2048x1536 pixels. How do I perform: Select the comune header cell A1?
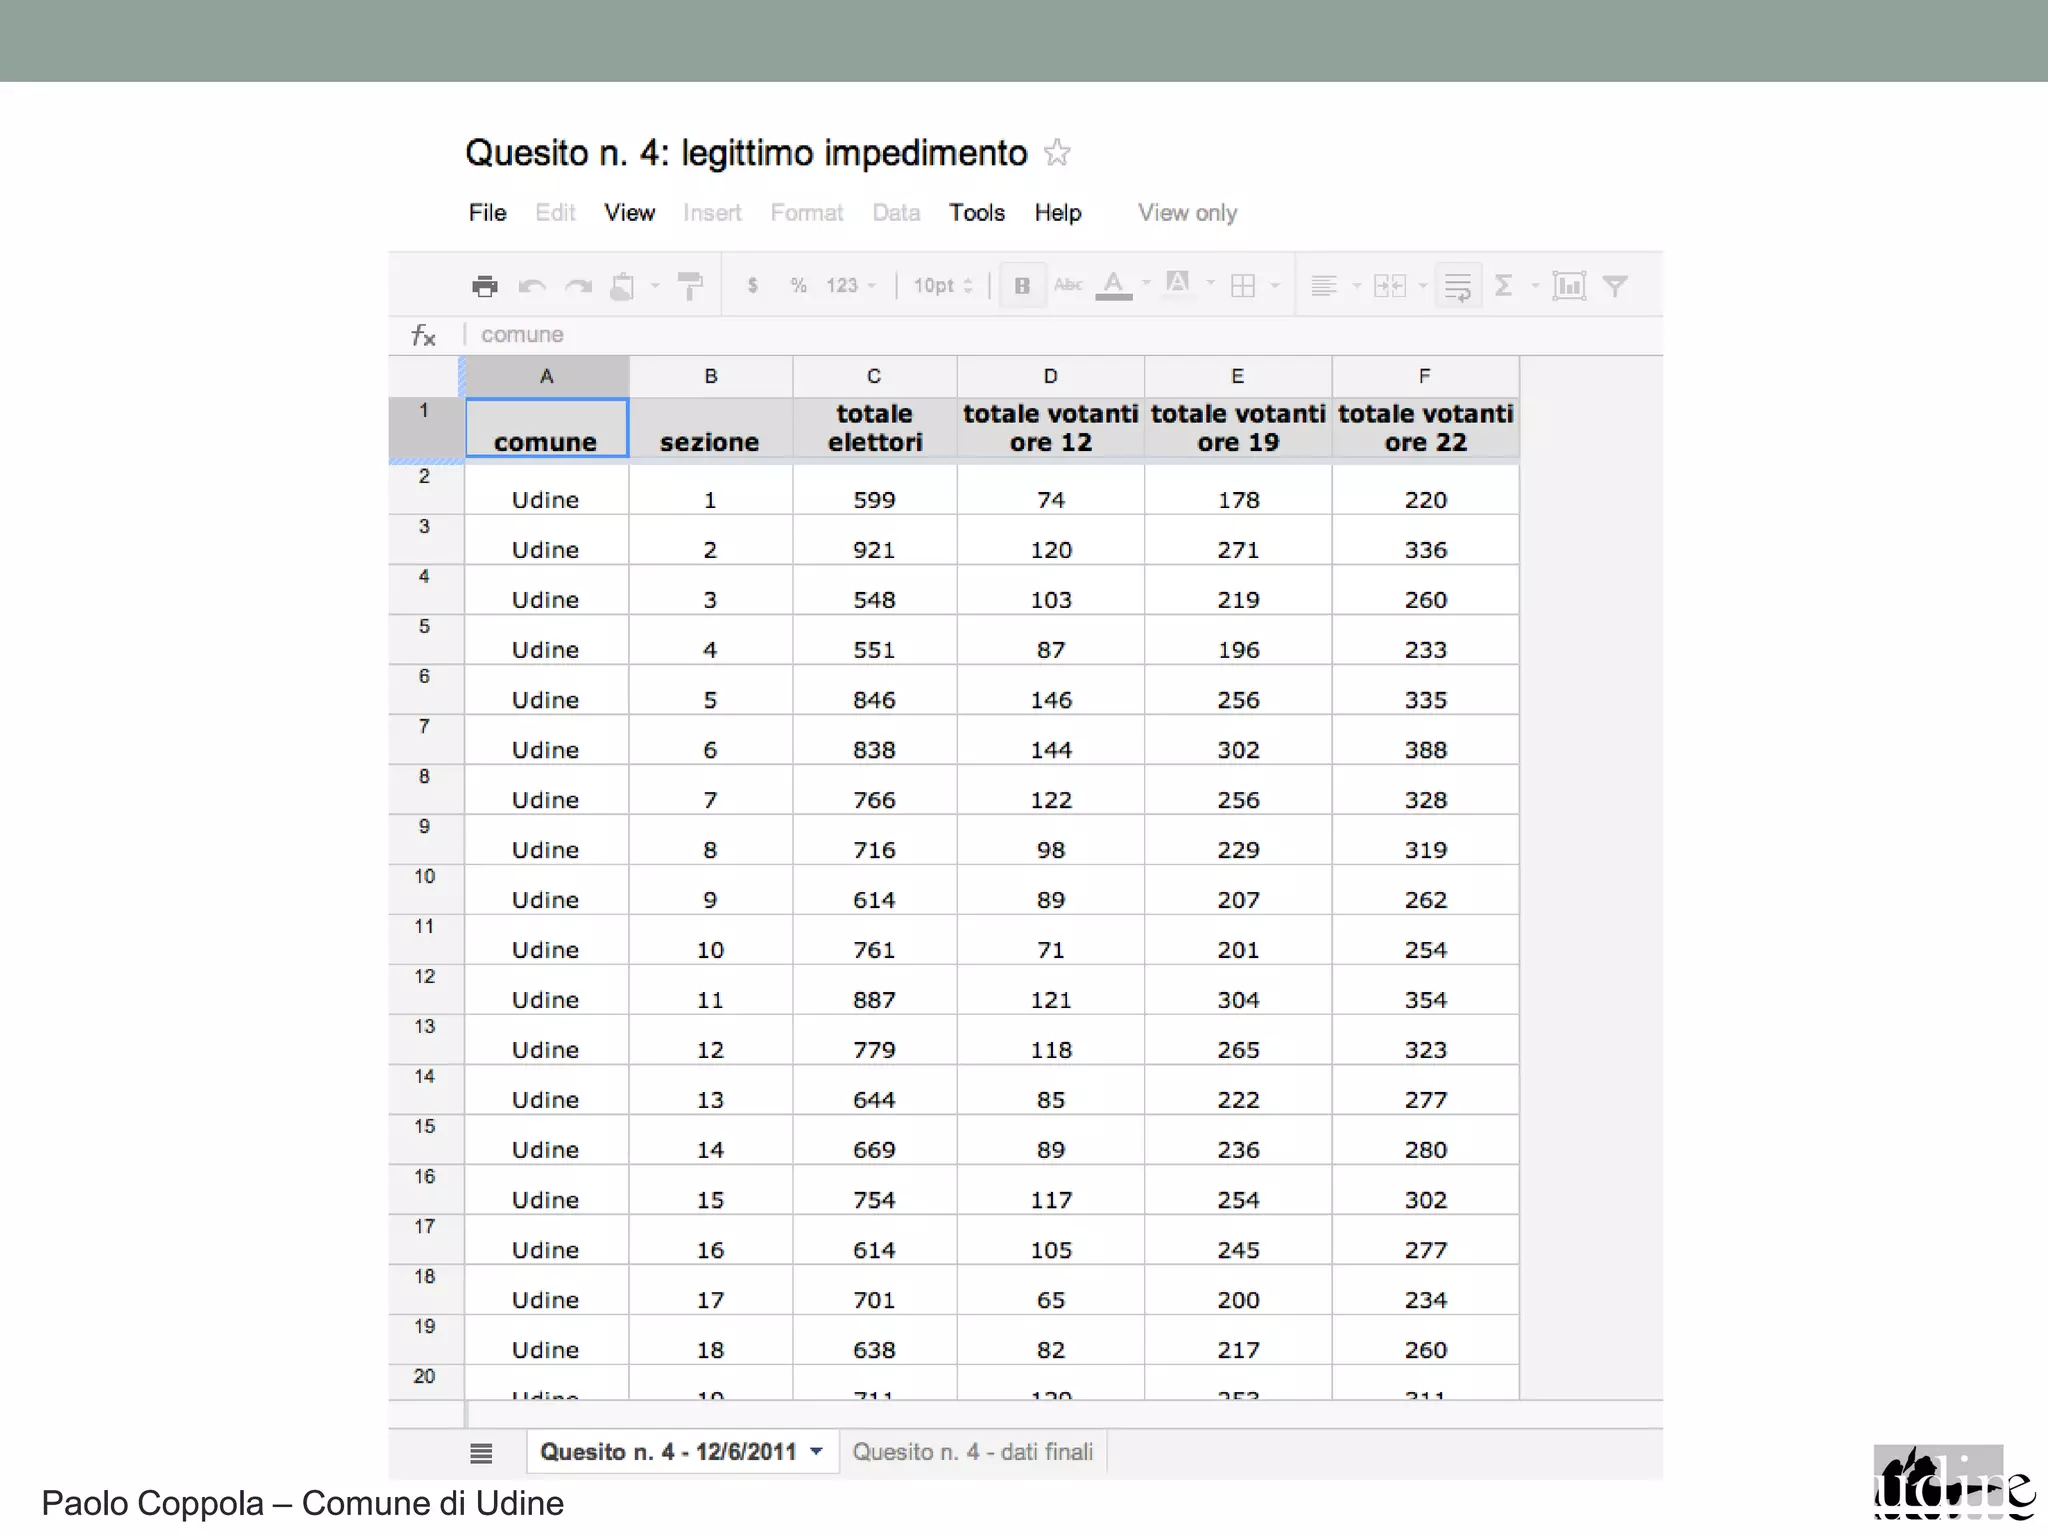tap(546, 428)
